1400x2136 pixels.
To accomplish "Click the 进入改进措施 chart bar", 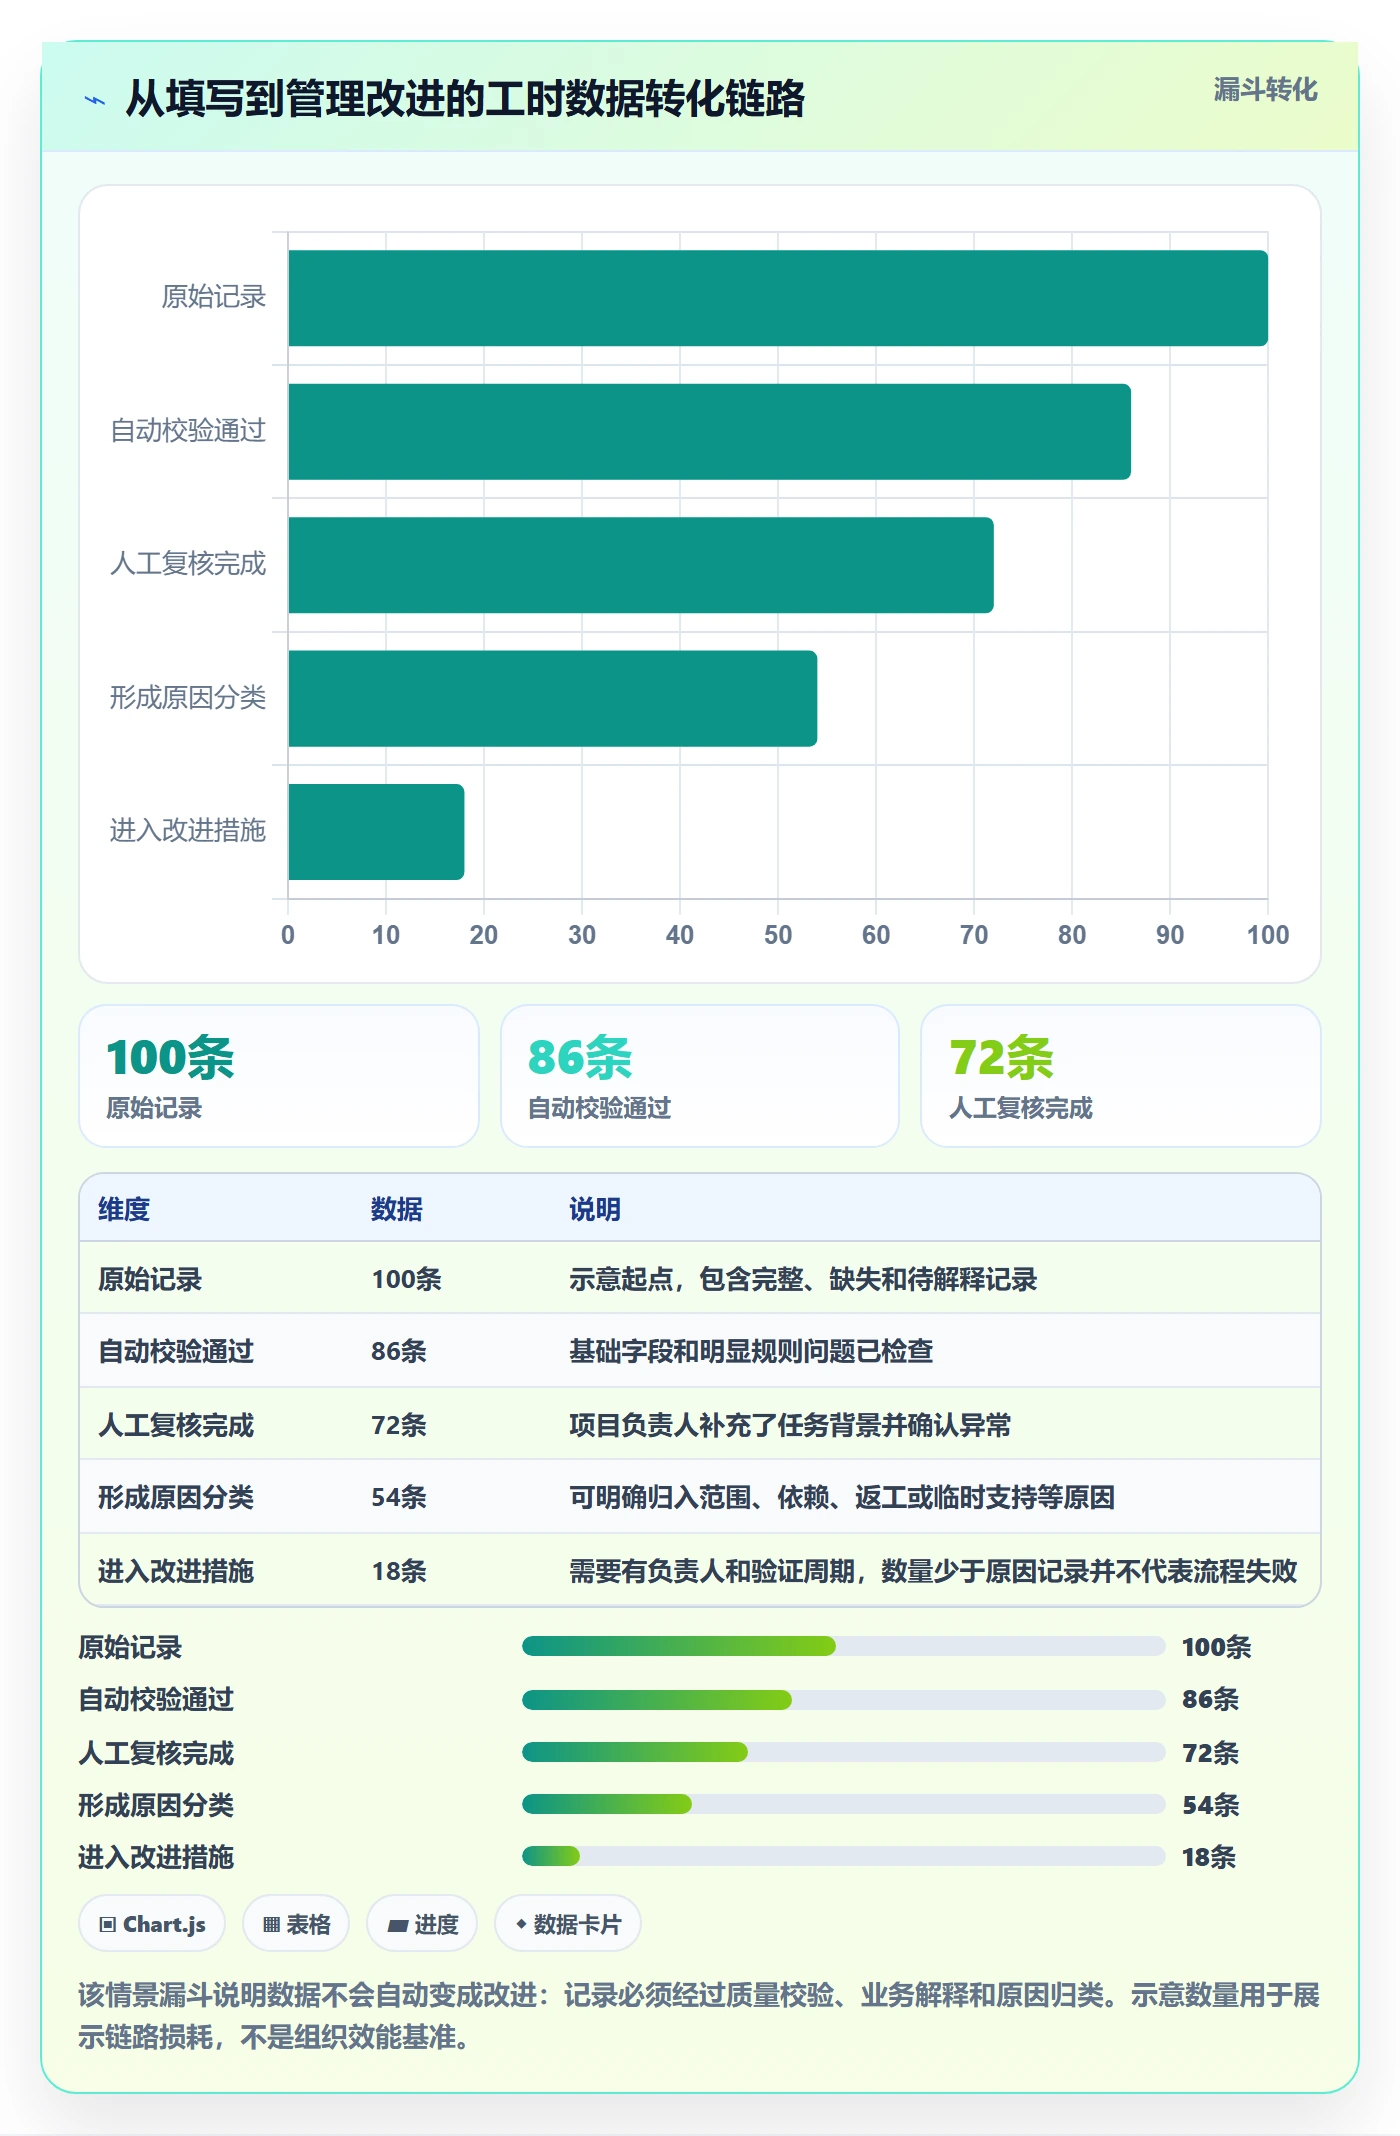I will pos(376,832).
